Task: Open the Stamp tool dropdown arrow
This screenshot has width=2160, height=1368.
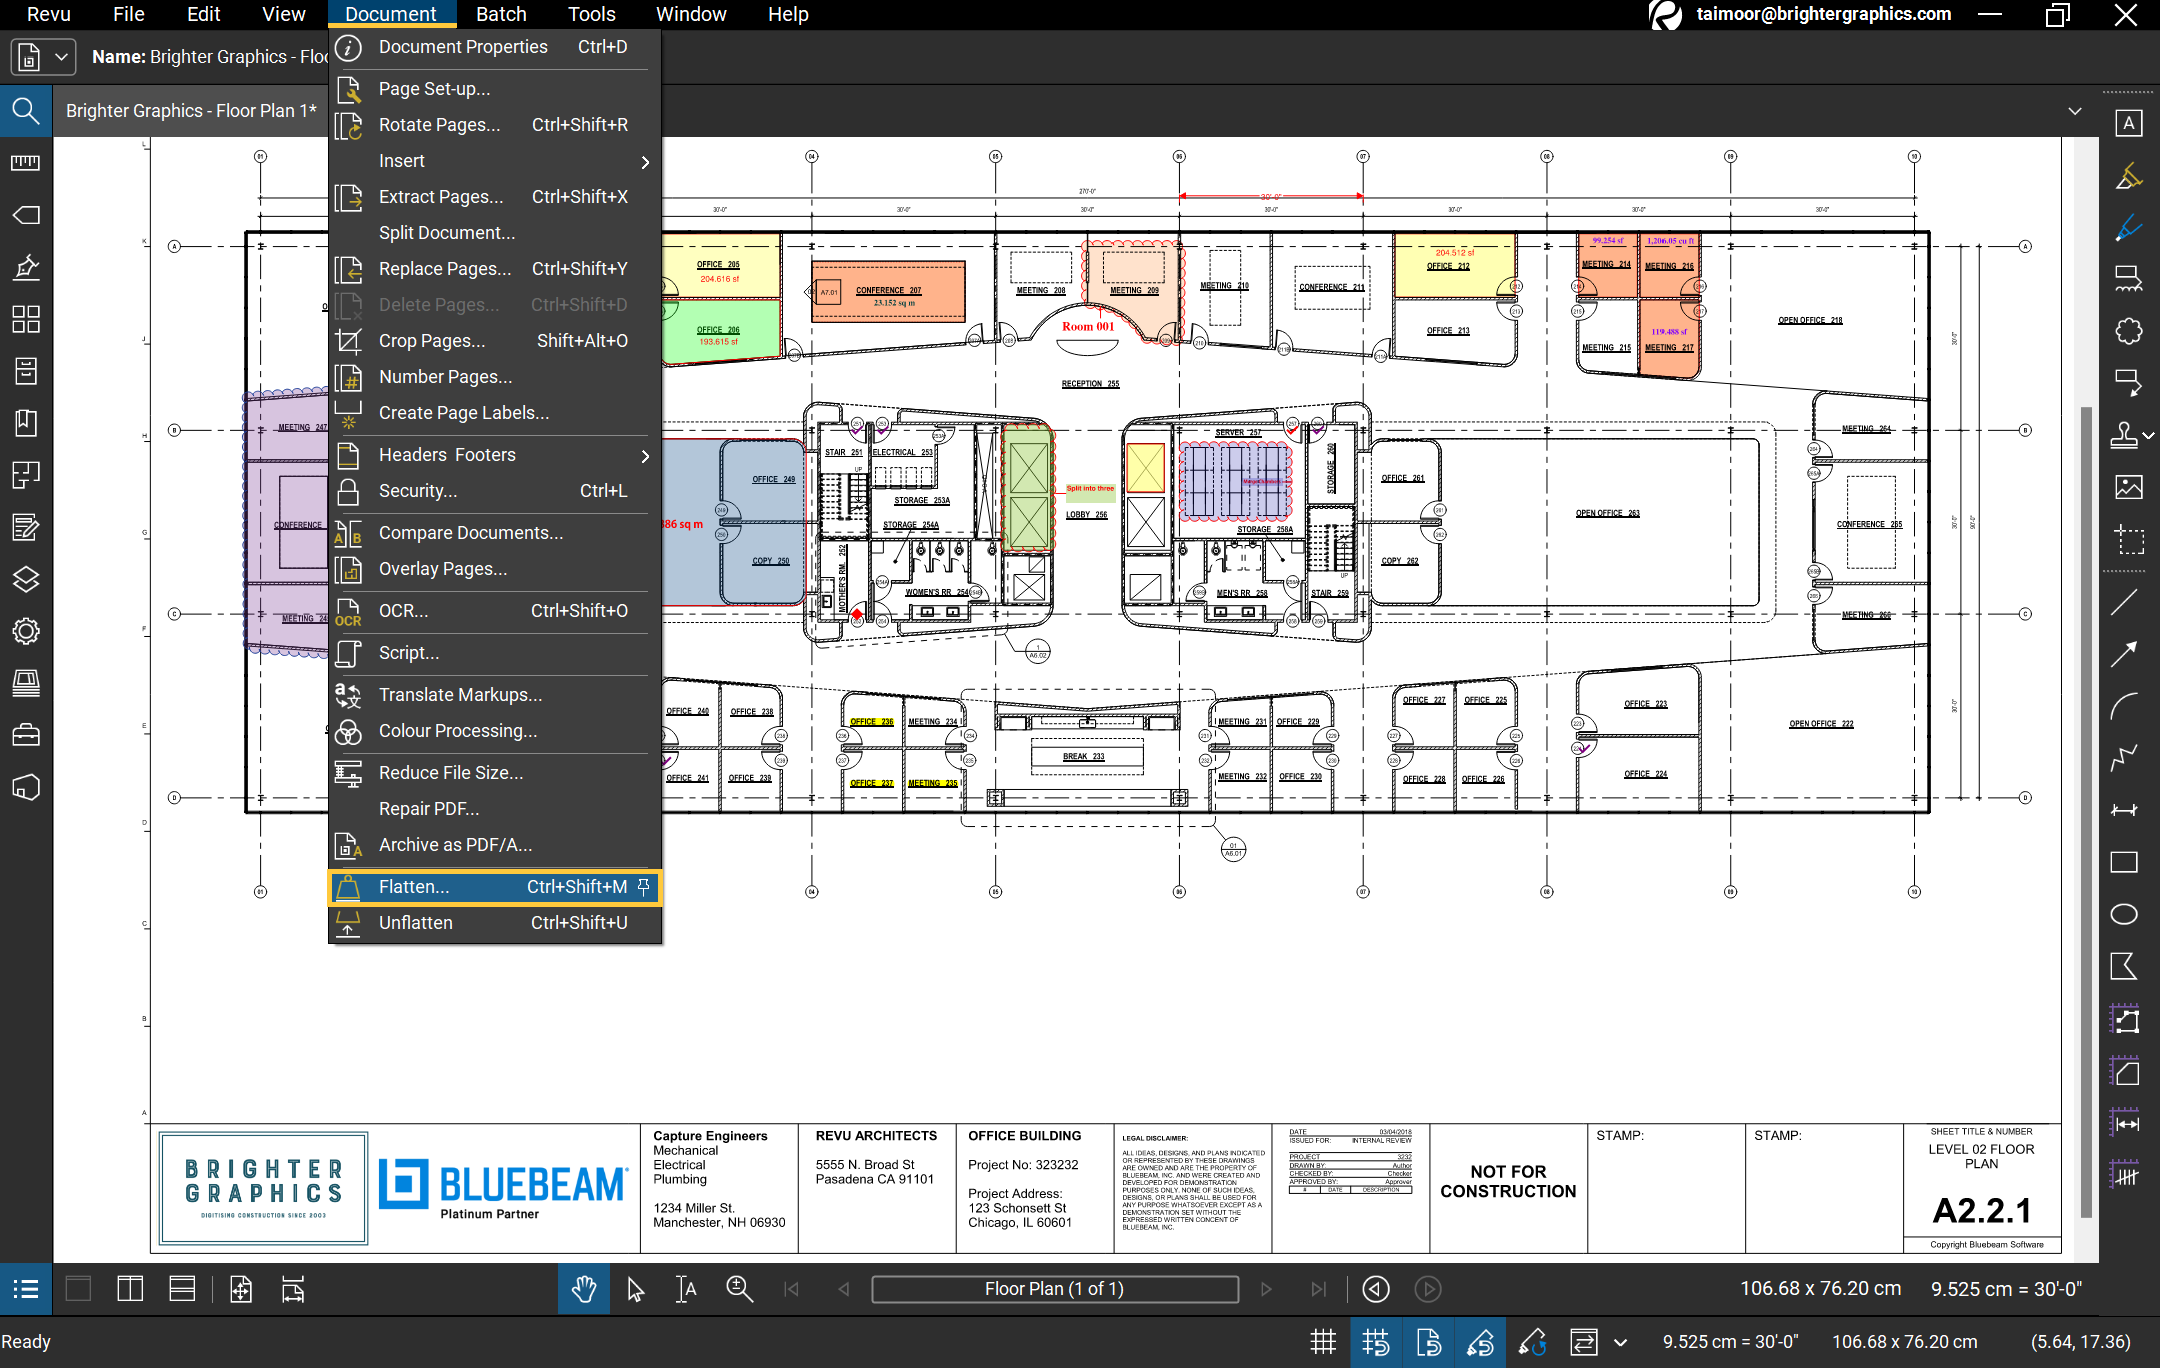Action: point(2148,436)
